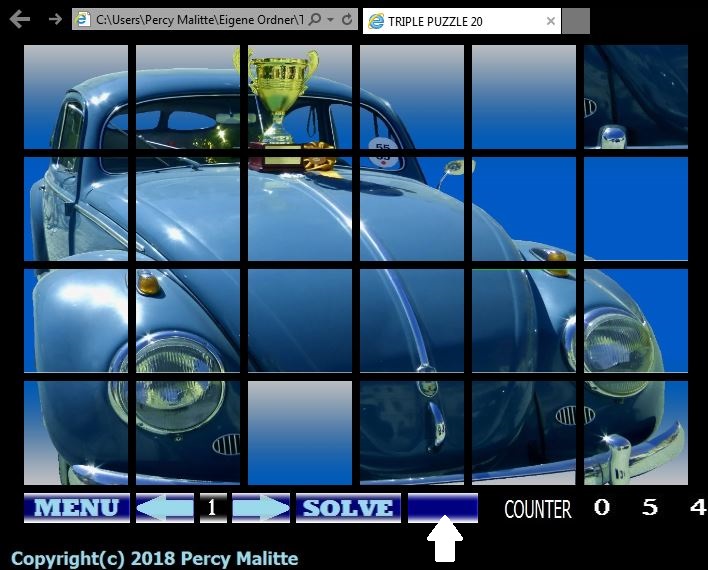Refresh the page with reload icon
Viewport: 708px width, 570px height.
(x=347, y=19)
